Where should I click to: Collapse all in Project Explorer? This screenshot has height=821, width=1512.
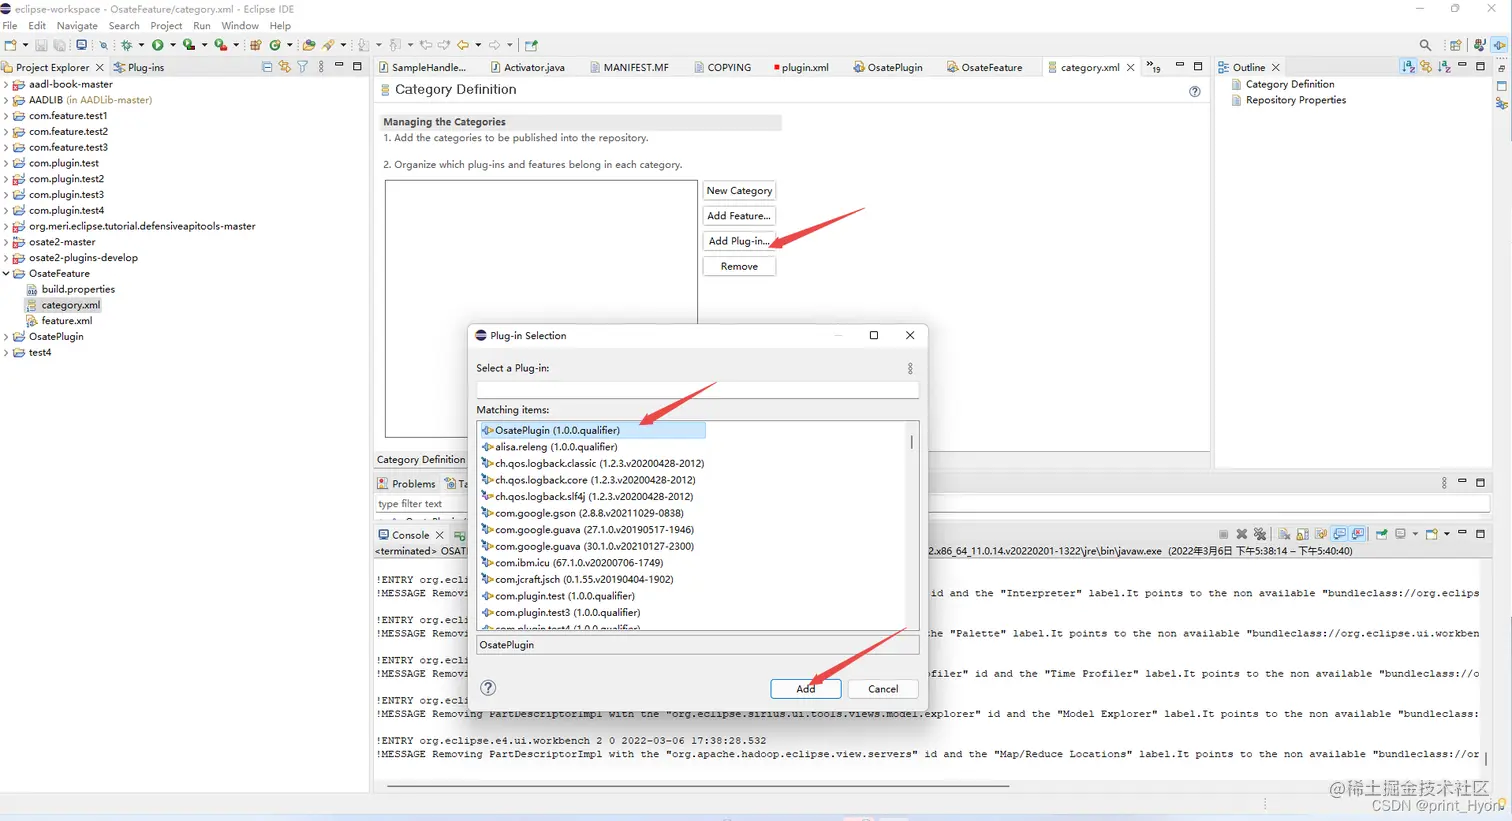267,67
